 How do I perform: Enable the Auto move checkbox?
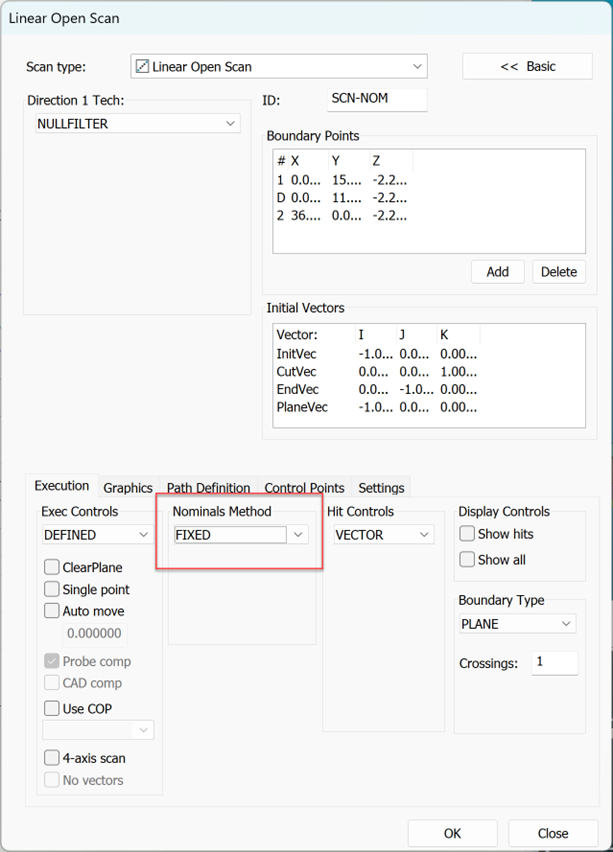(x=52, y=611)
